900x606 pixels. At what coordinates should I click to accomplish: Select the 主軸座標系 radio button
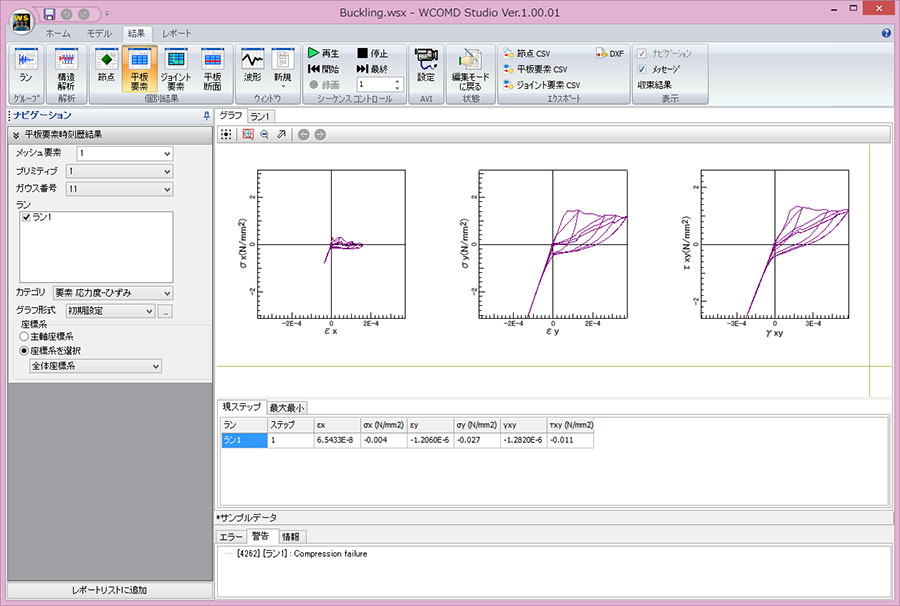26,337
